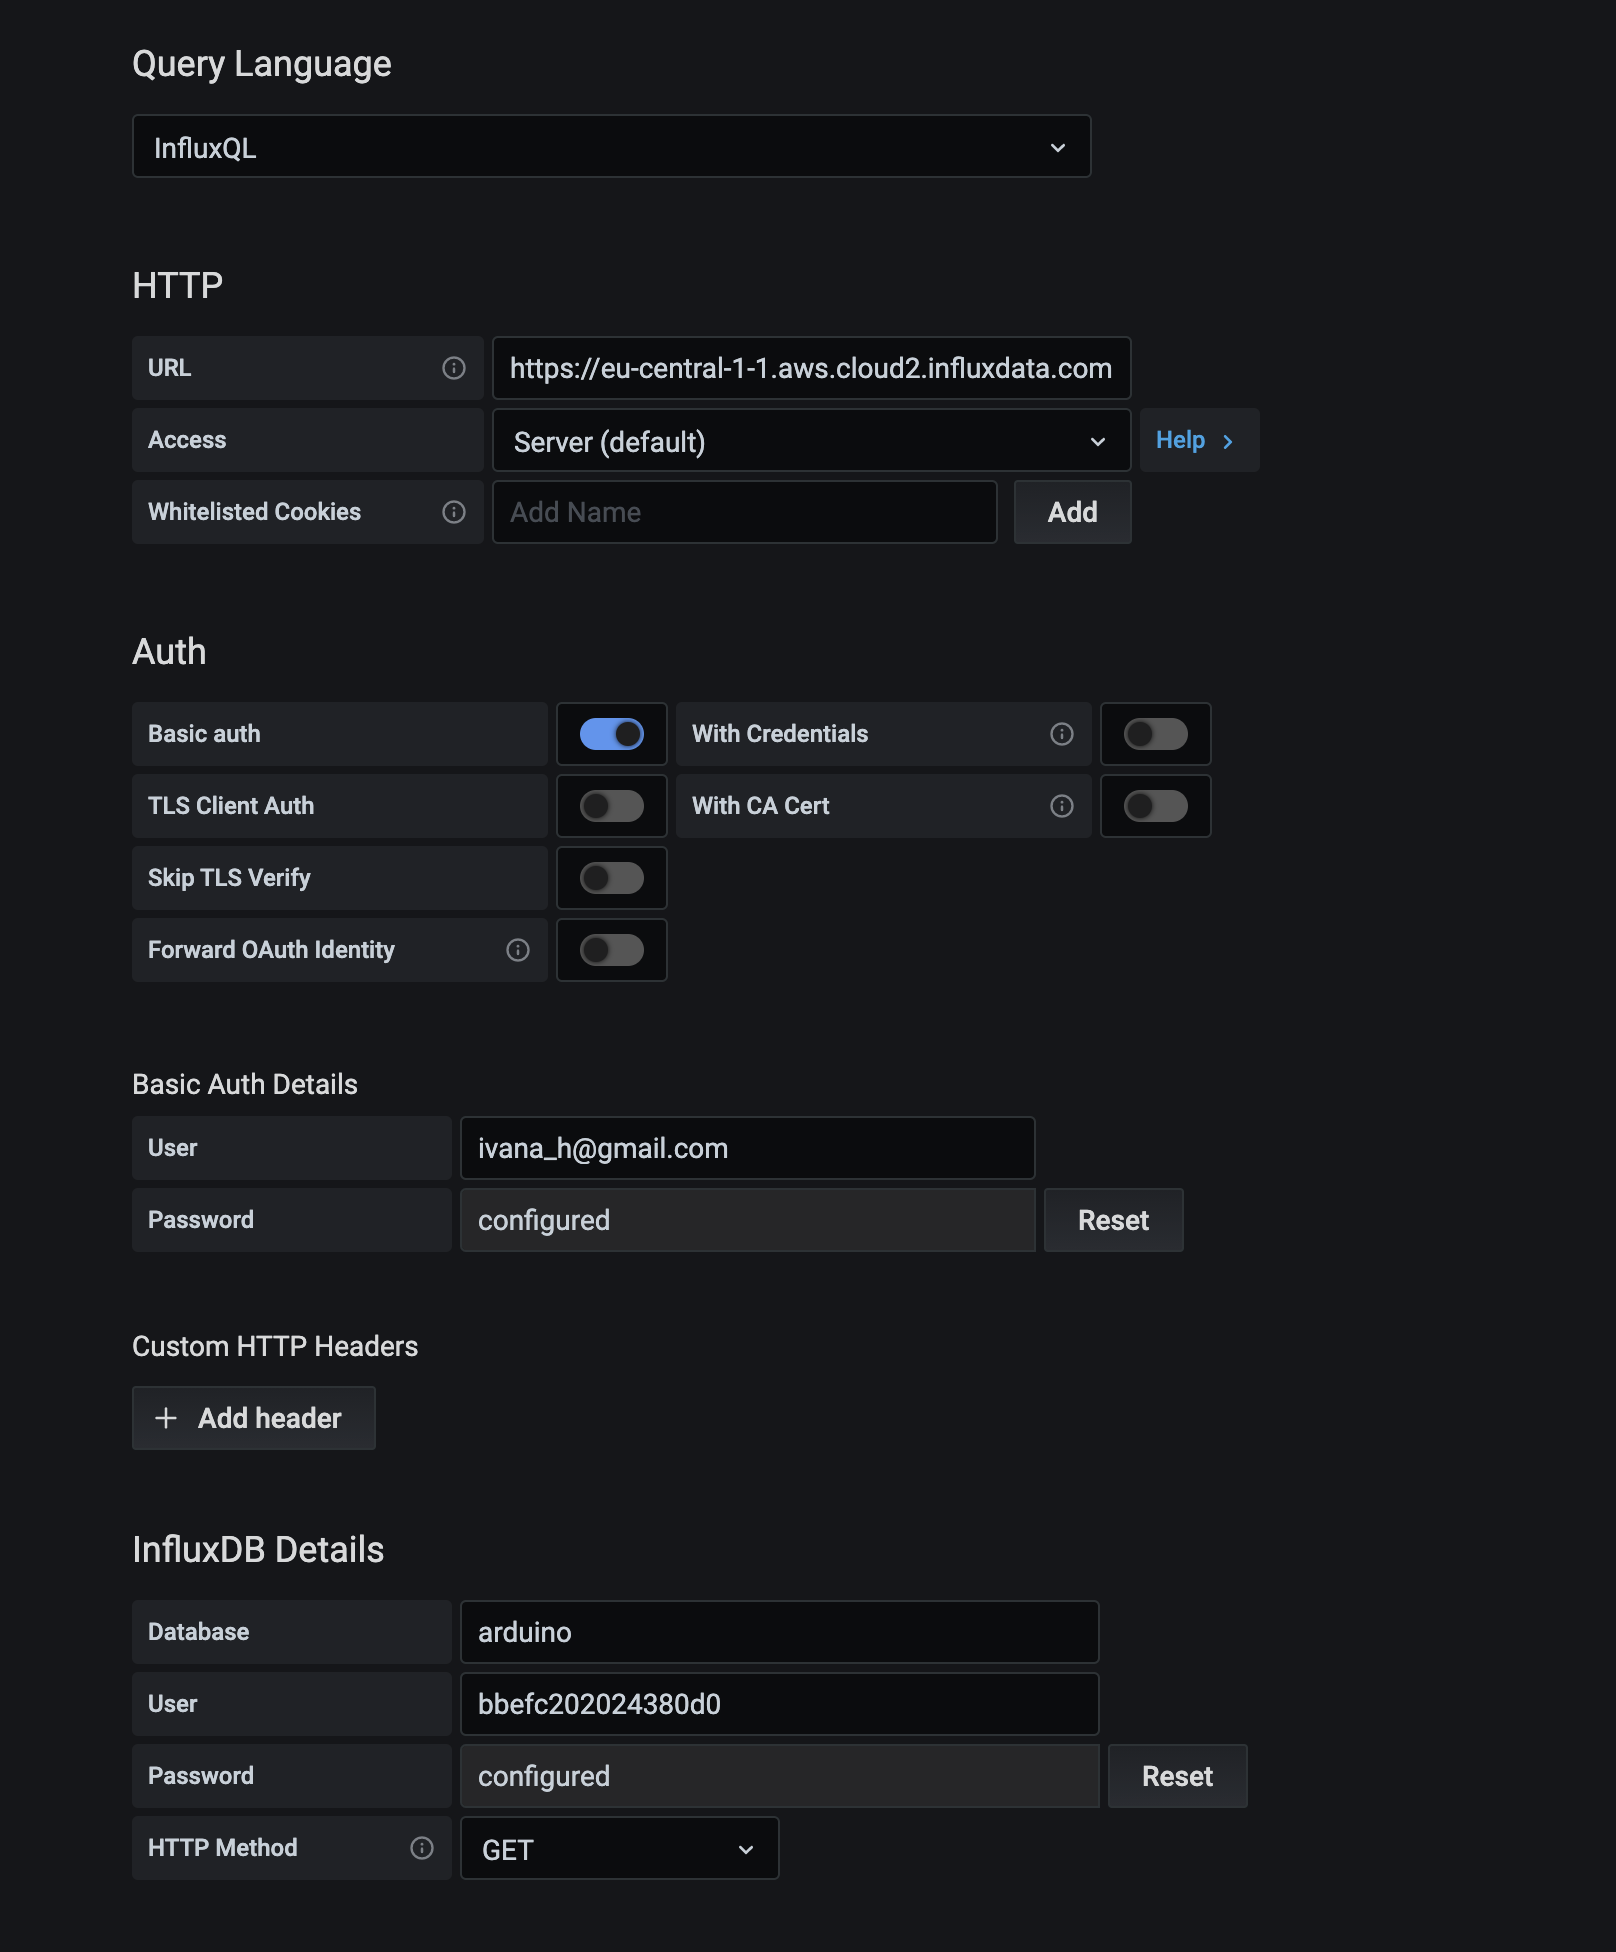Click the URL field info icon

[x=454, y=369]
